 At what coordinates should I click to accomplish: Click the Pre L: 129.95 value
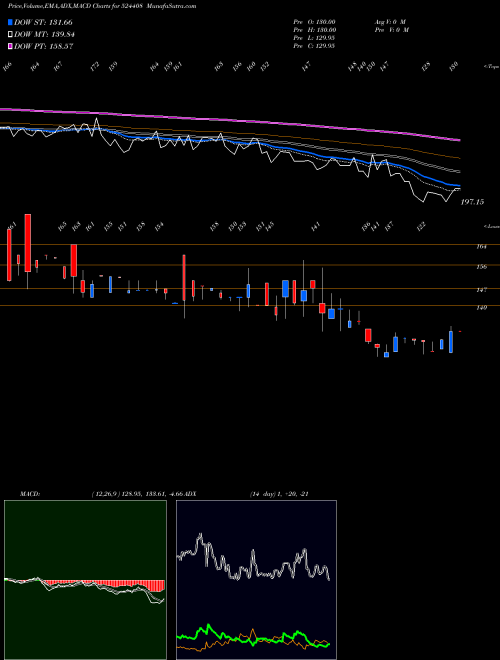point(314,38)
